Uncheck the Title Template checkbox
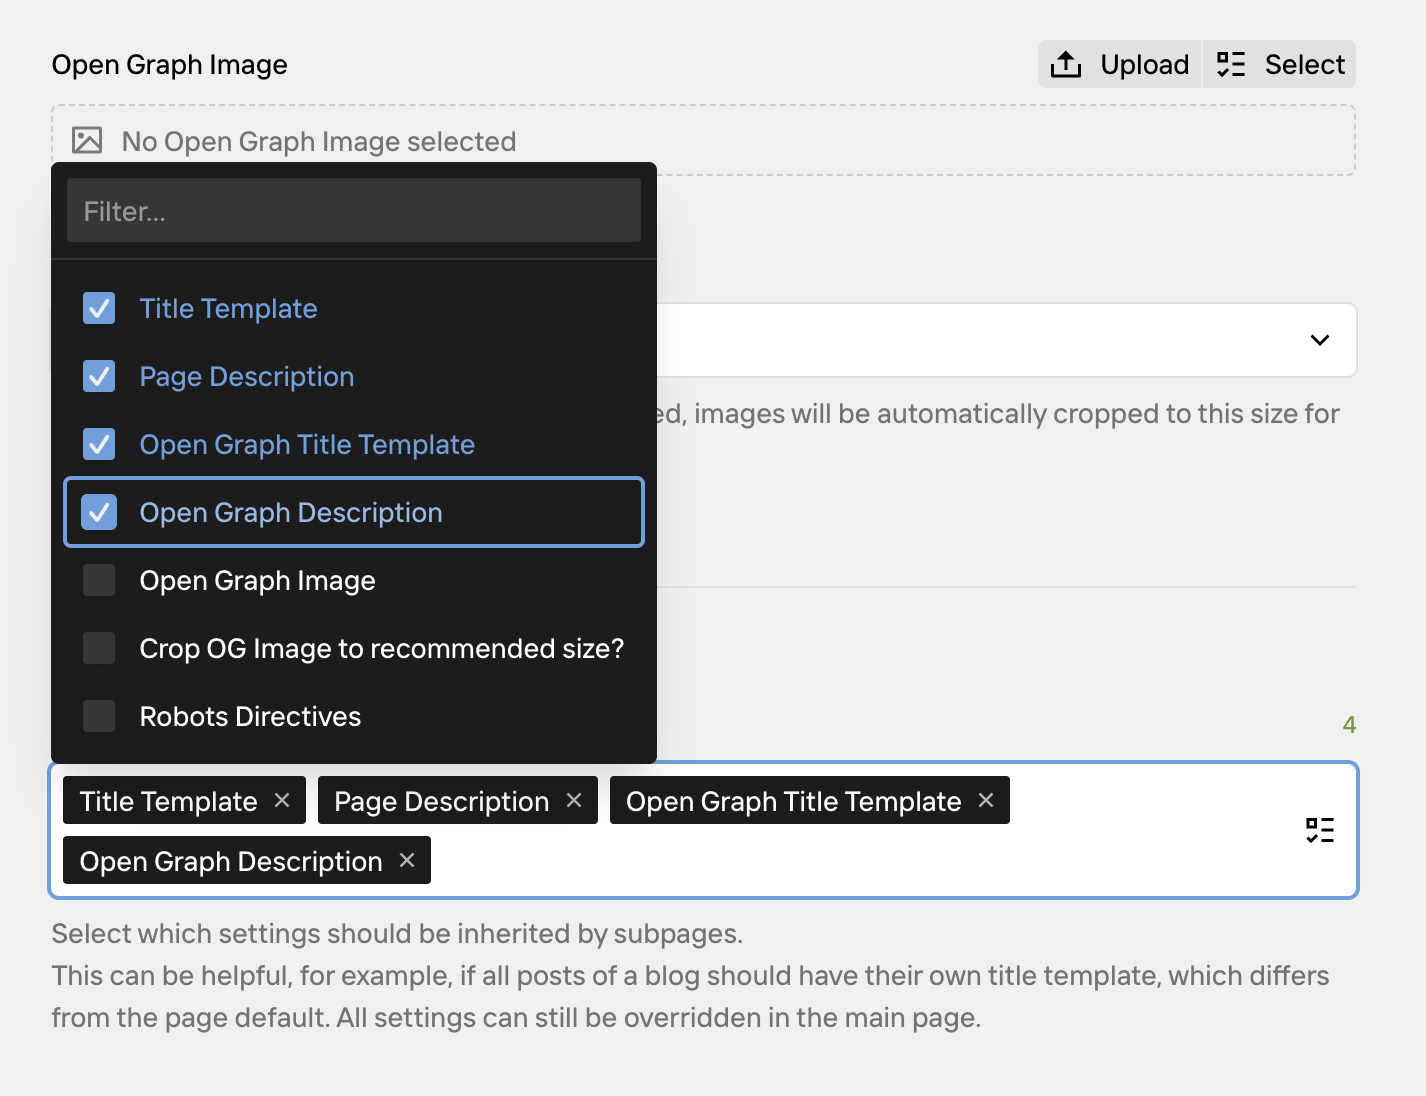Viewport: 1426px width, 1096px height. [x=99, y=308]
